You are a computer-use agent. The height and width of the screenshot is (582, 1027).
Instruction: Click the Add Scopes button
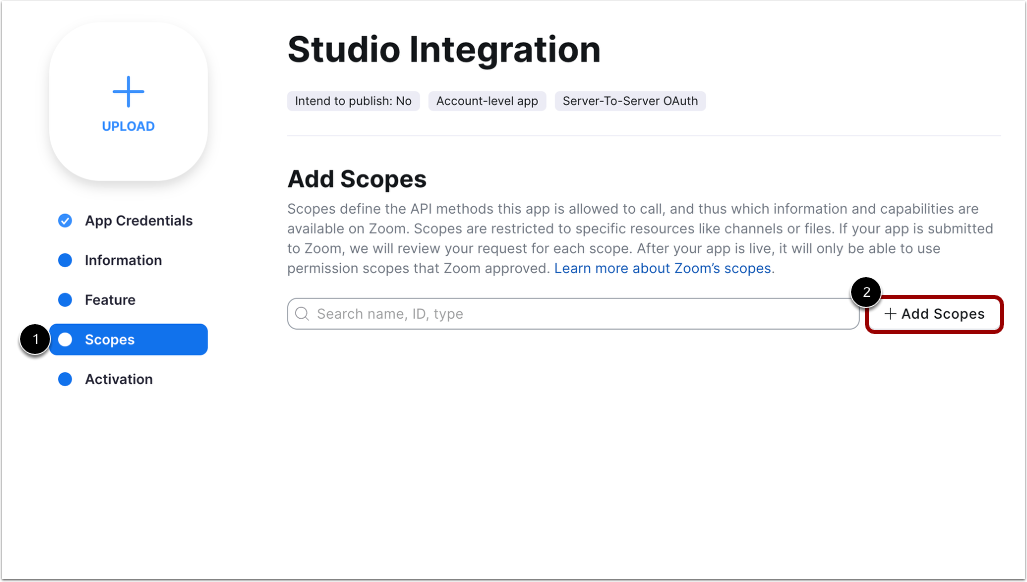coord(933,313)
